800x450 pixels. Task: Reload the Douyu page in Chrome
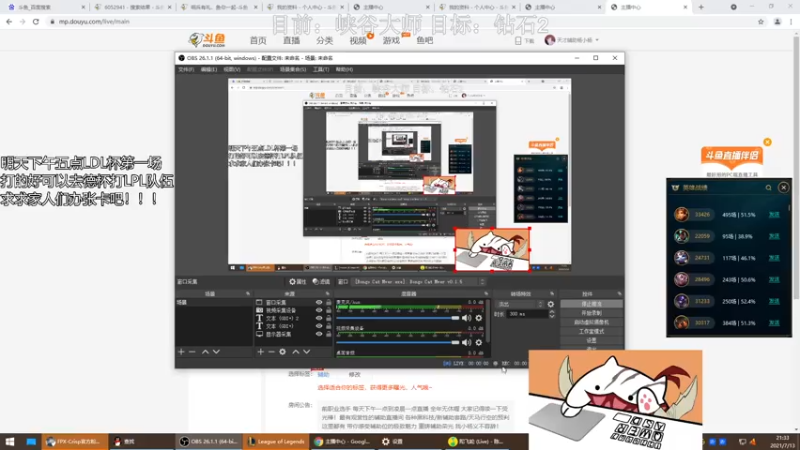[x=36, y=21]
